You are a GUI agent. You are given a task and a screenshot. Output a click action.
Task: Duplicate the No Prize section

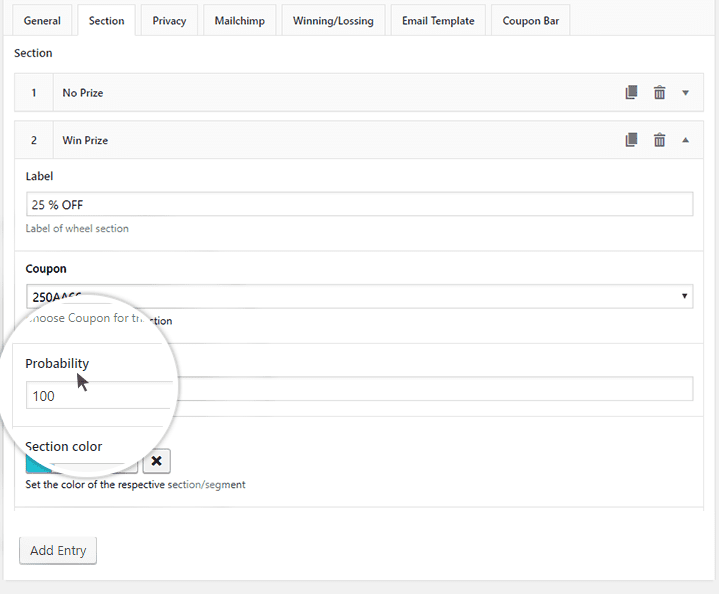631,93
